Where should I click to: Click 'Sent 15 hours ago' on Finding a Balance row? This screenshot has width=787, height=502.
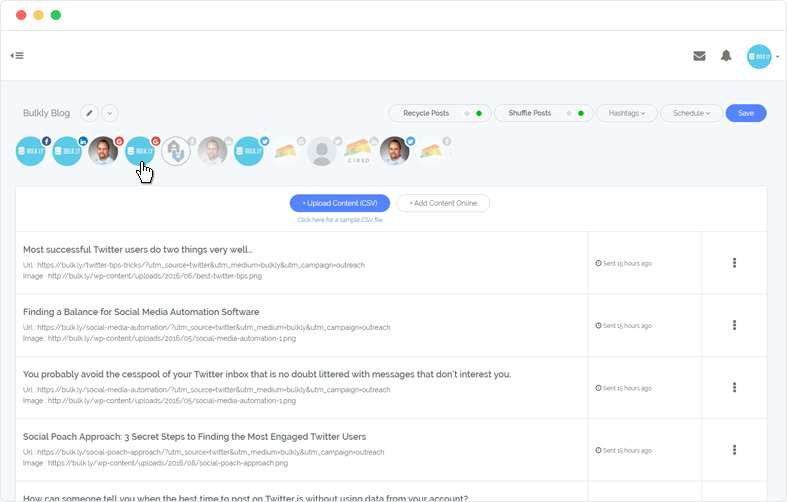623,326
